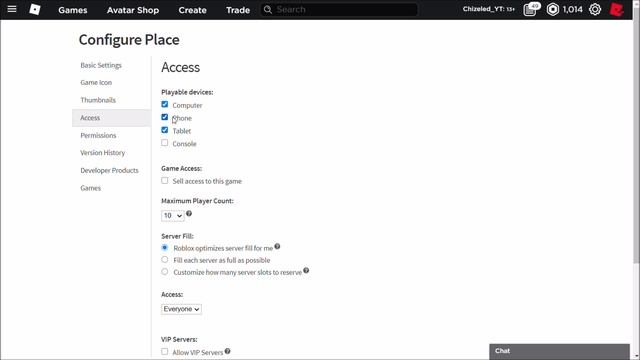This screenshot has width=640, height=360.
Task: Select Customize how many server slots to reserve
Action: pos(164,272)
